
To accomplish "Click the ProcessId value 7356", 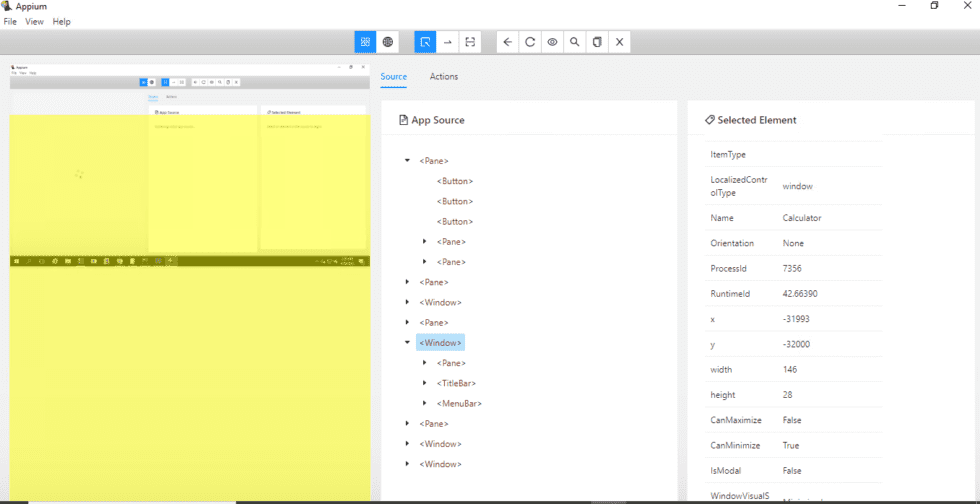I will tap(792, 269).
